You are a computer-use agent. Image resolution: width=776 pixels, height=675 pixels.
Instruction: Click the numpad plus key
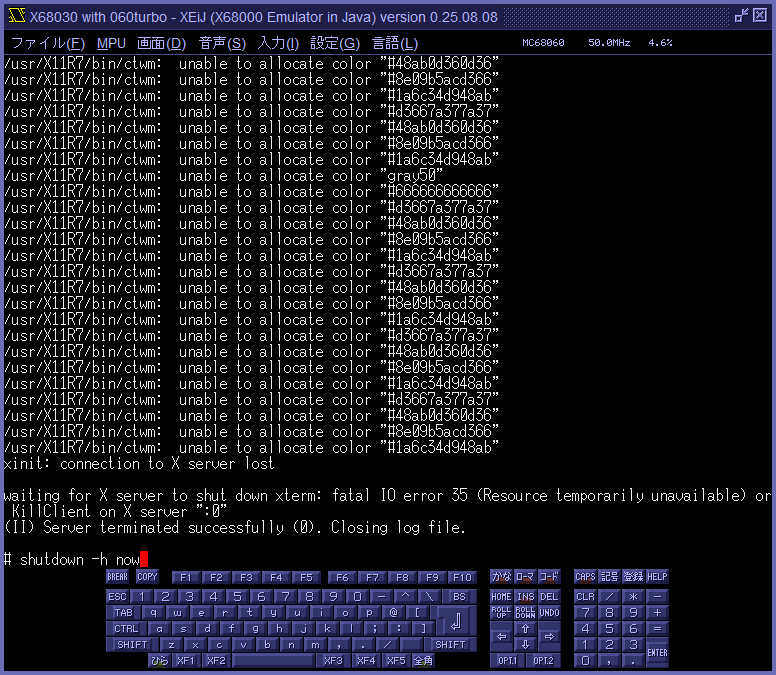point(657,613)
